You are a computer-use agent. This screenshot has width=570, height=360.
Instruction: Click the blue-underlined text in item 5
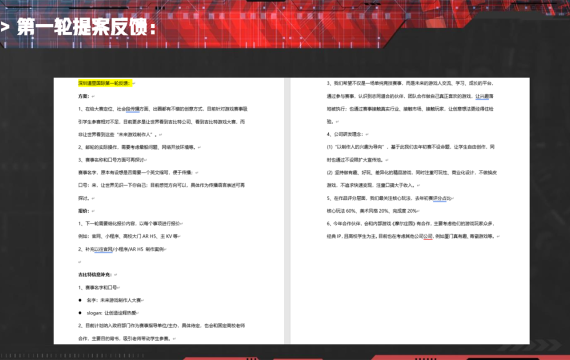click(439, 199)
